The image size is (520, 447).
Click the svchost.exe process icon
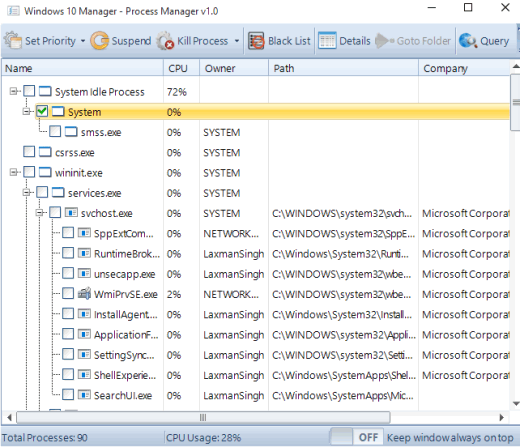click(x=71, y=213)
